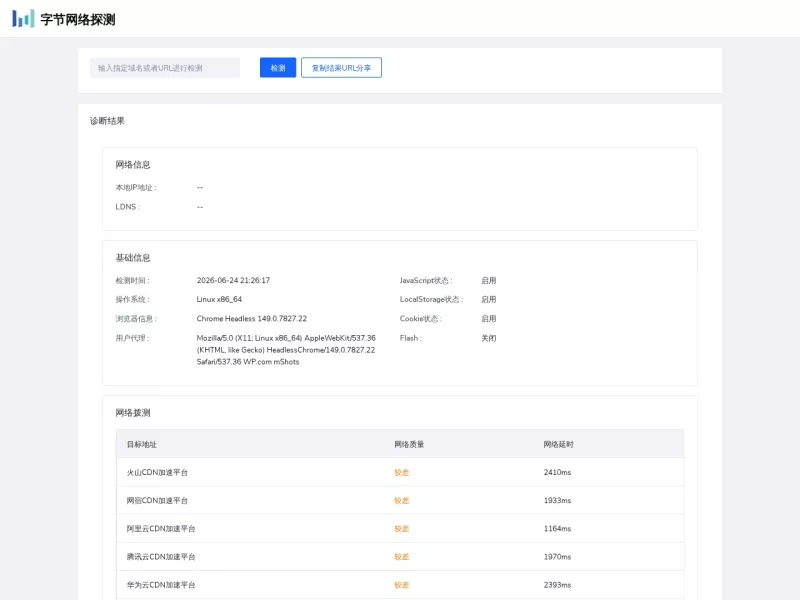Focus the domain or URL input field

coord(165,68)
